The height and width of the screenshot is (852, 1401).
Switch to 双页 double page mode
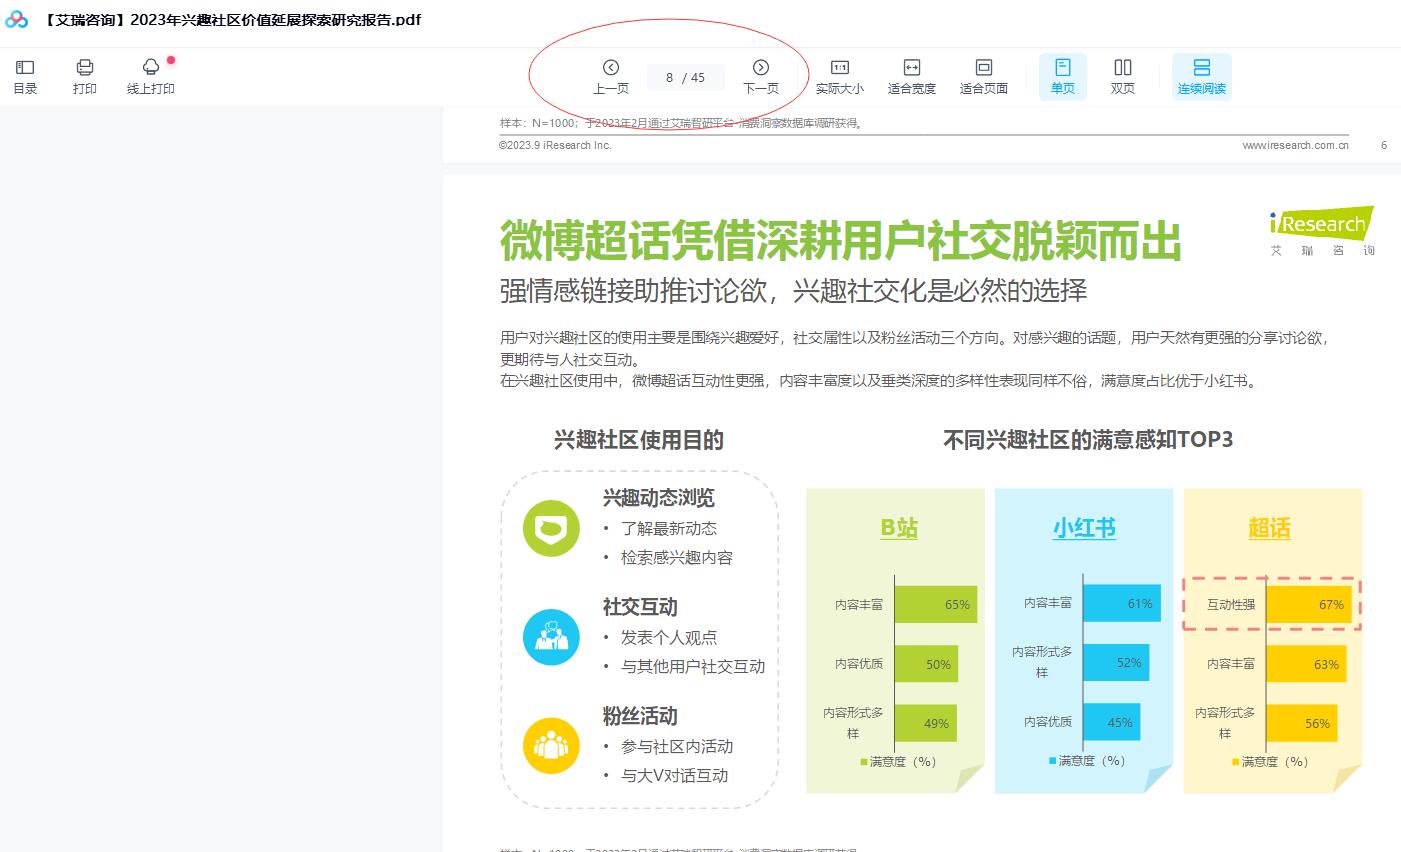pyautogui.click(x=1123, y=76)
